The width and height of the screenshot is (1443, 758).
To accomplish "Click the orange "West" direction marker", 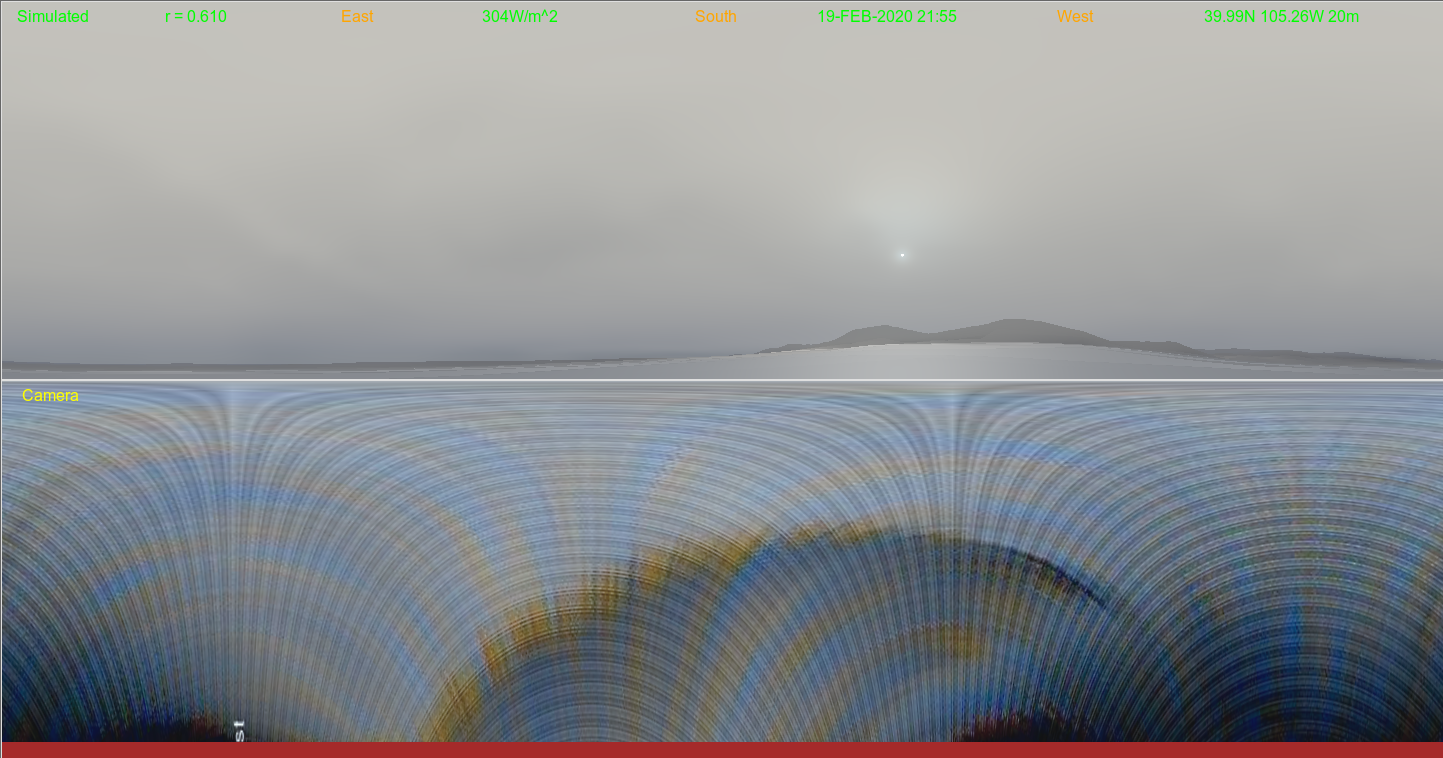I will (x=1075, y=16).
